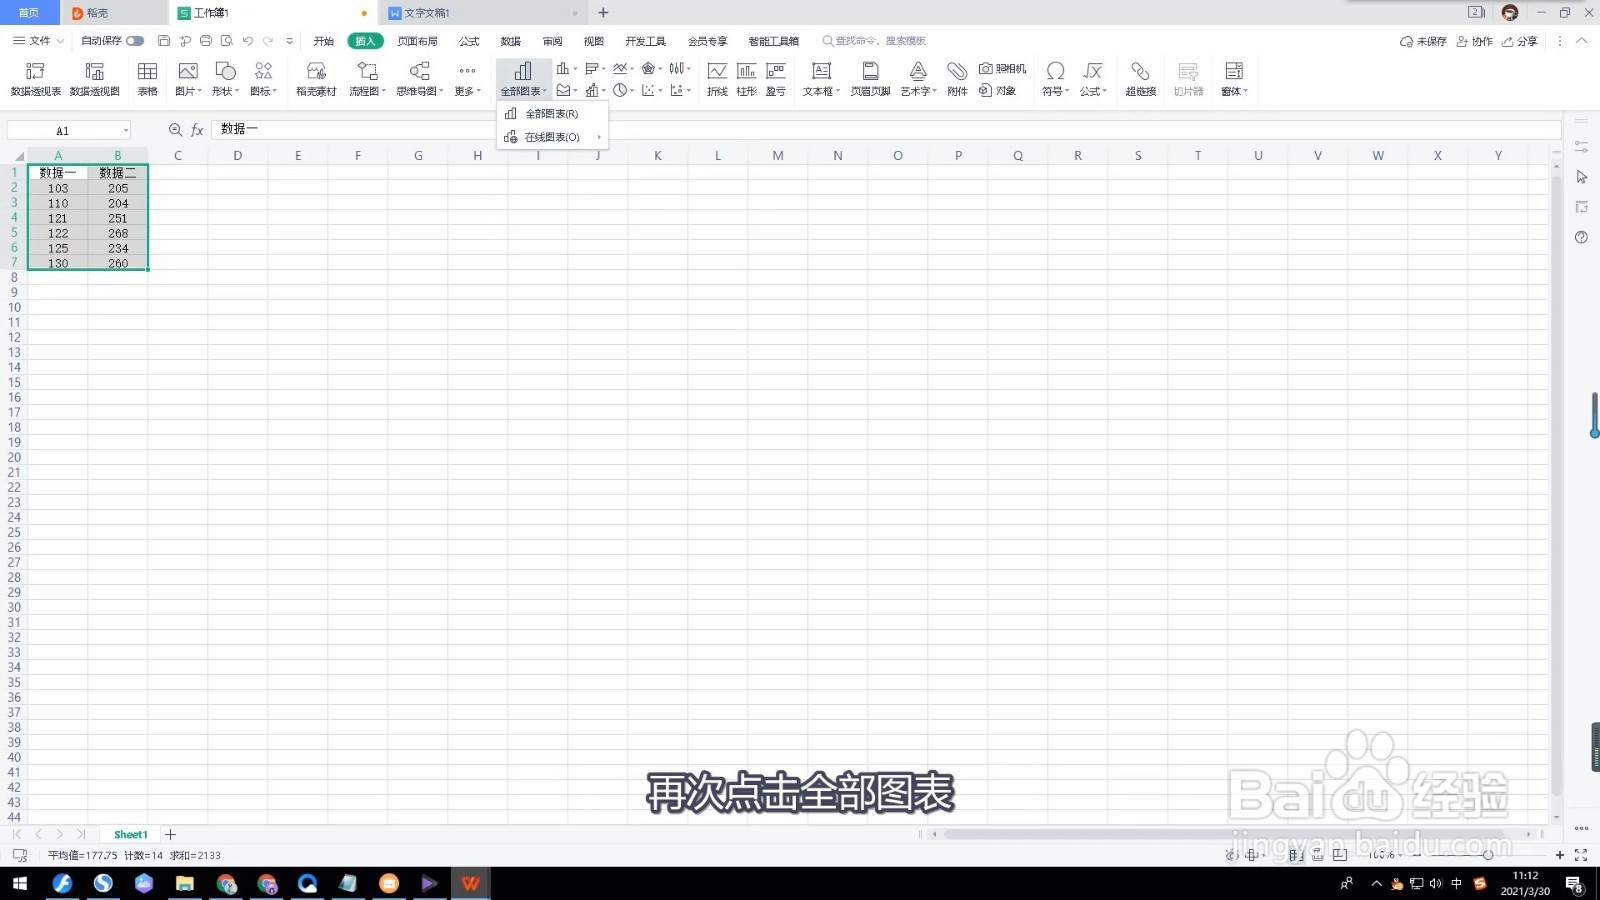Image resolution: width=1600 pixels, height=900 pixels.
Task: Zoom in with the plus button in status bar
Action: [x=1559, y=855]
